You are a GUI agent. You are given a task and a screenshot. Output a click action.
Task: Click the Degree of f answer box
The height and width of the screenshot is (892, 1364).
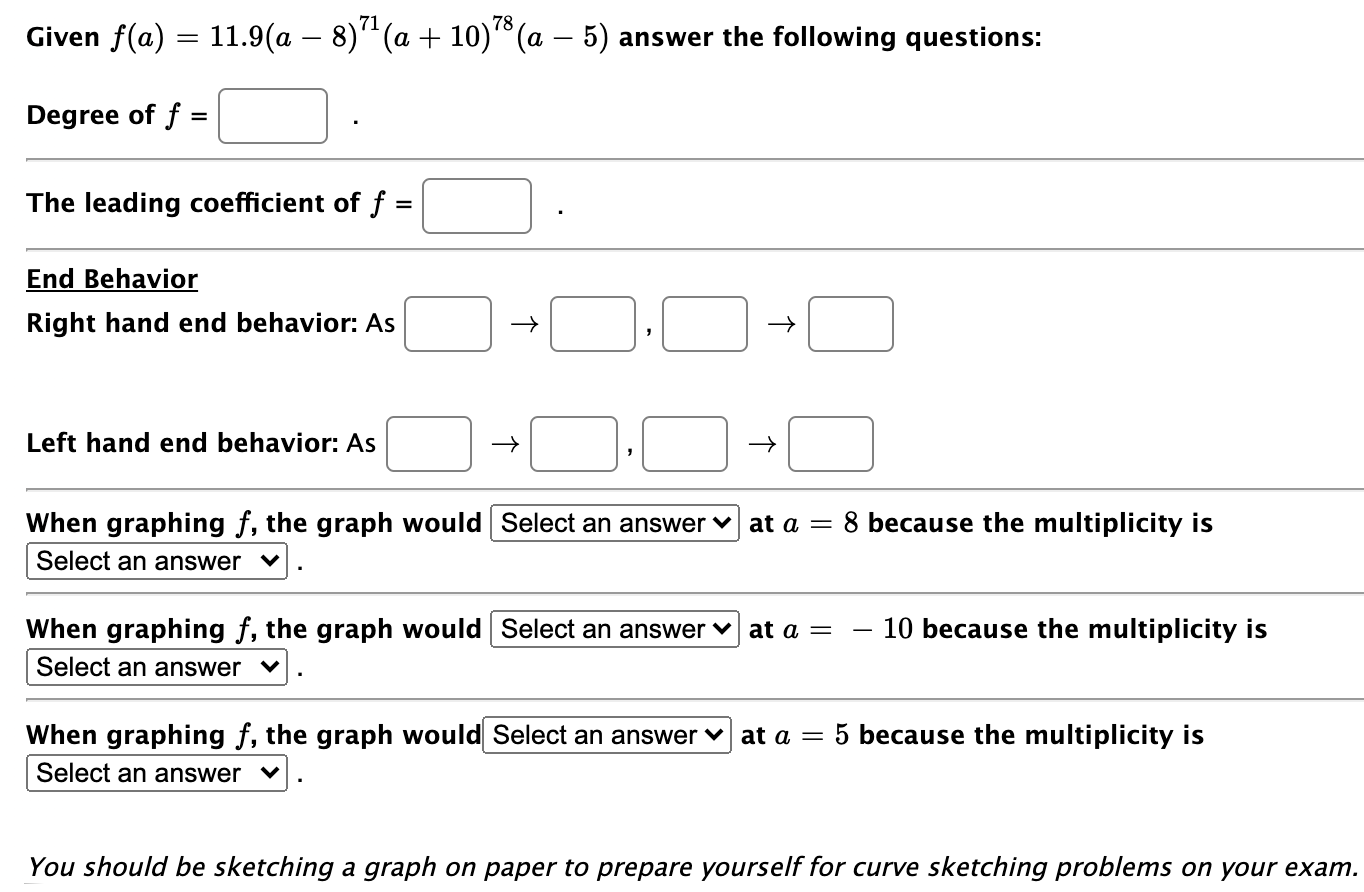(x=273, y=116)
